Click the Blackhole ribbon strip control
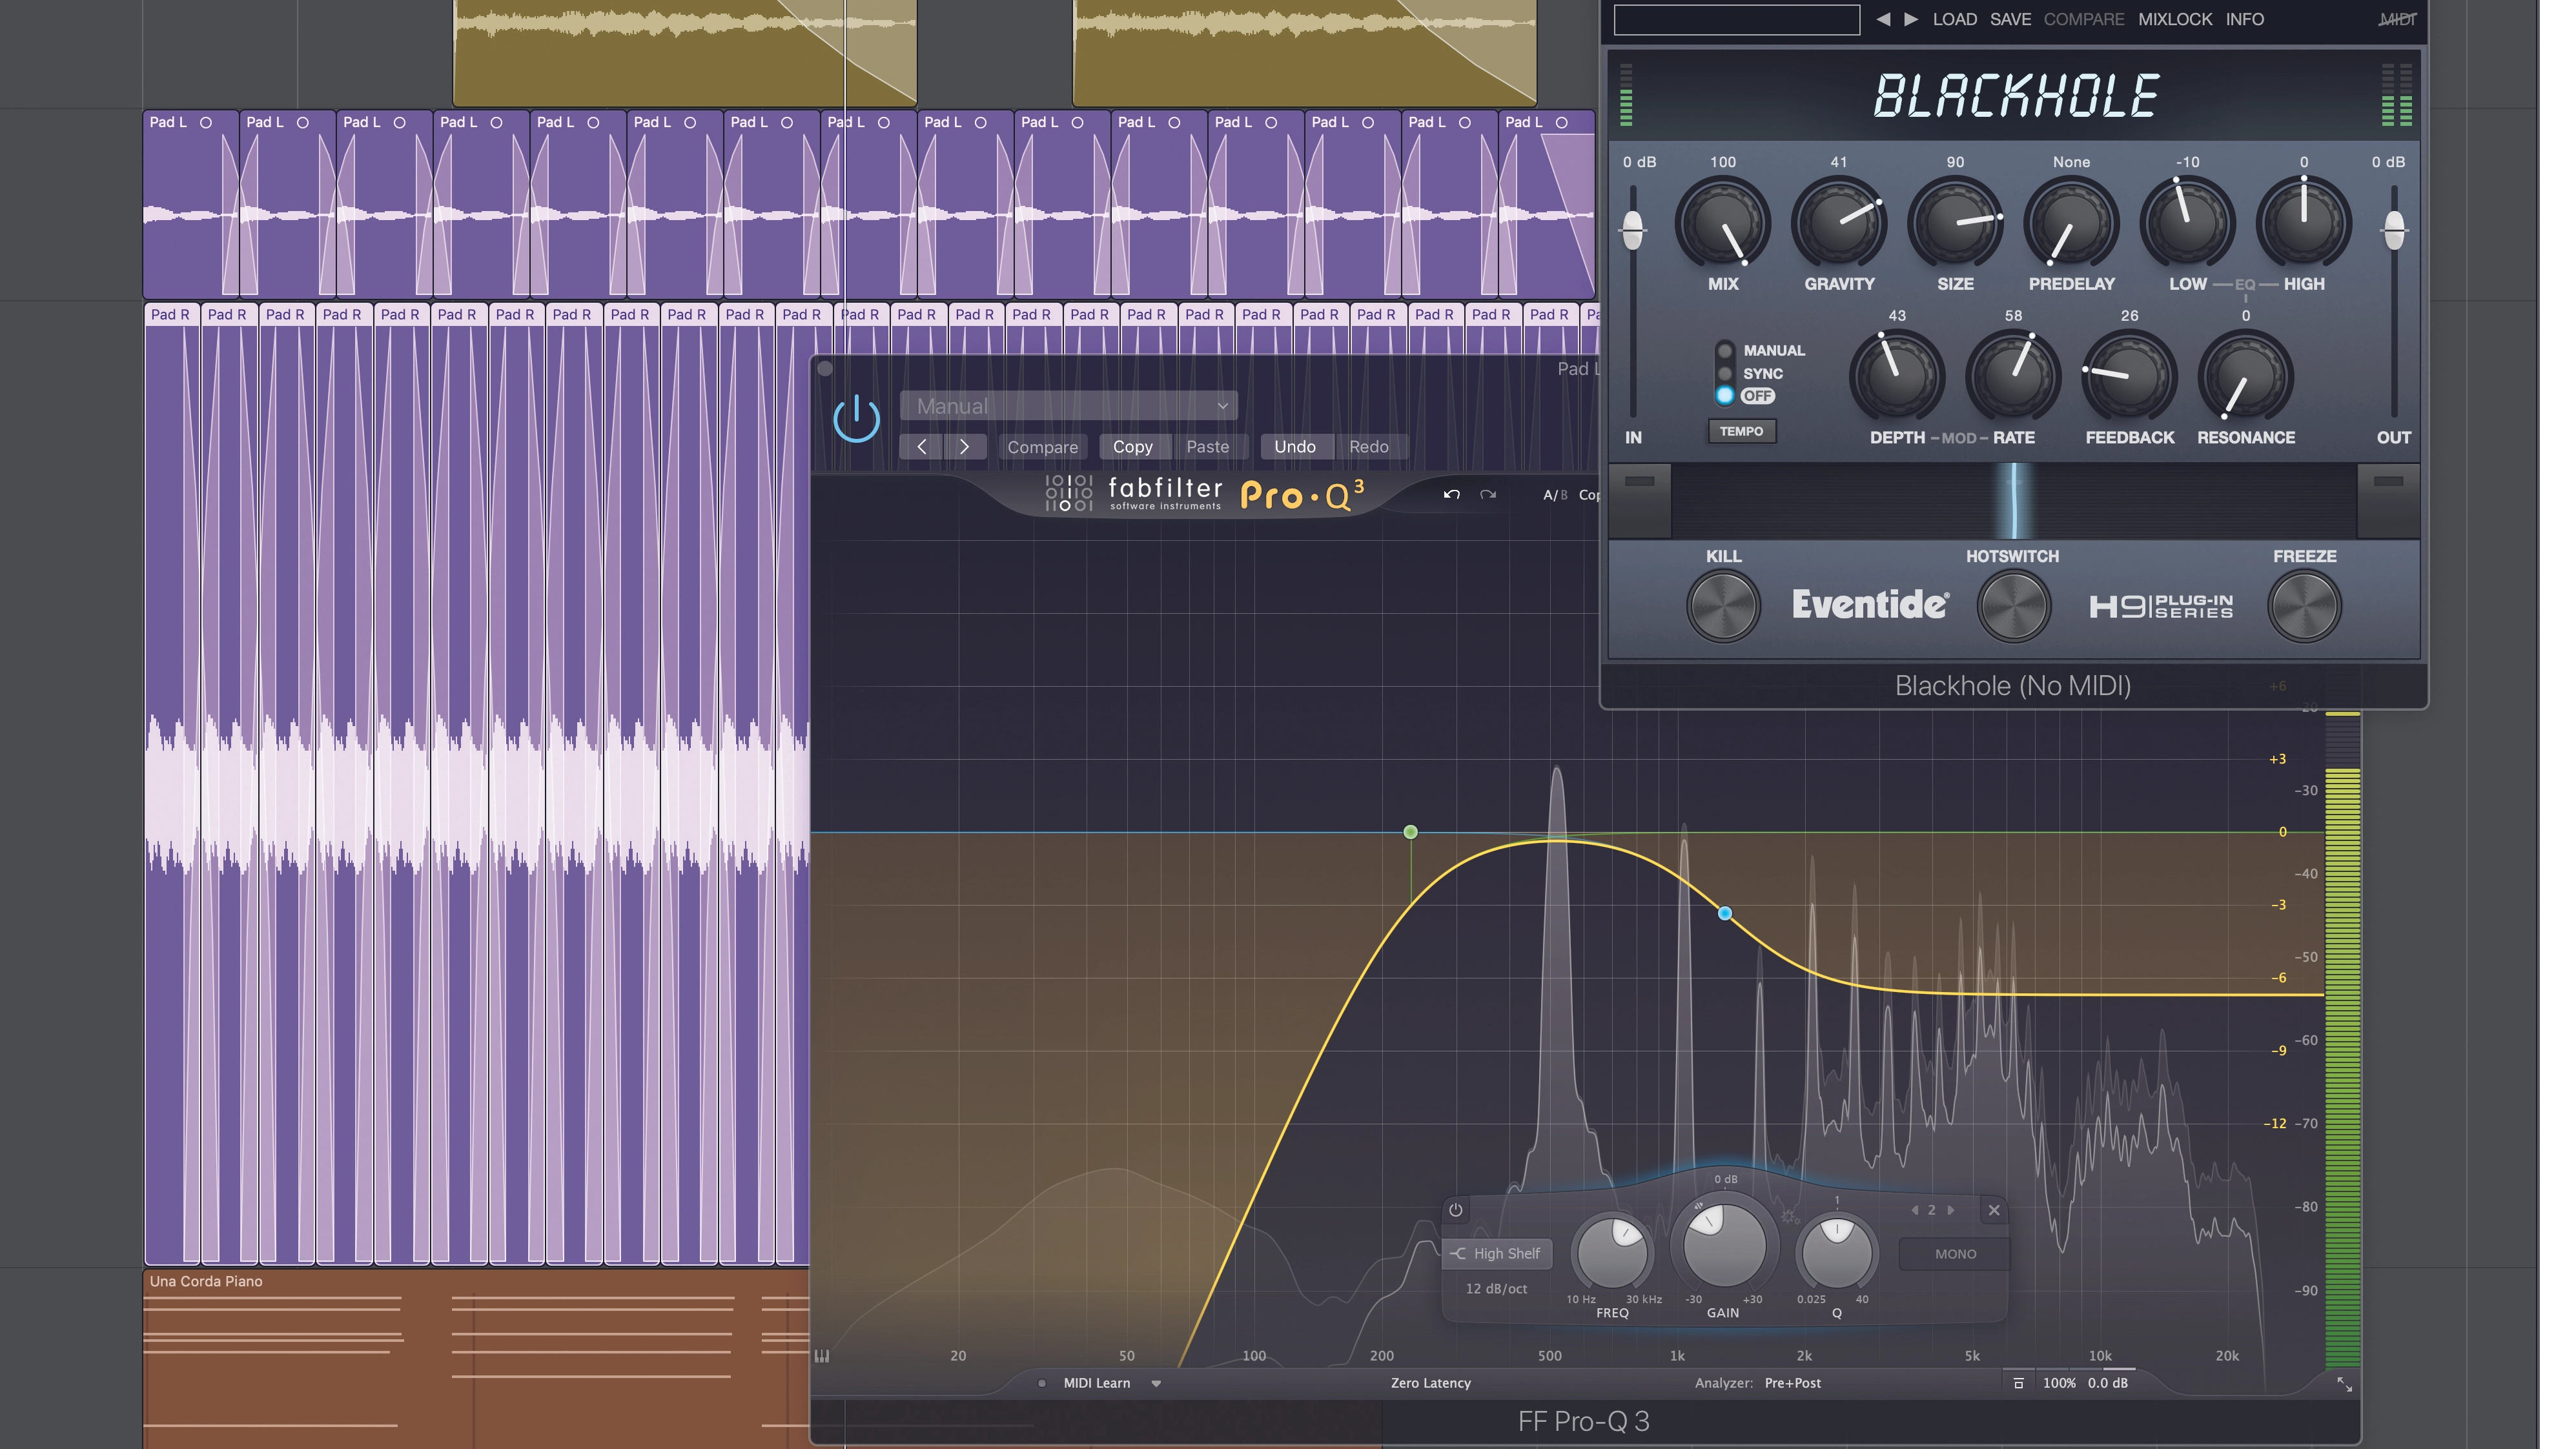 (2013, 500)
